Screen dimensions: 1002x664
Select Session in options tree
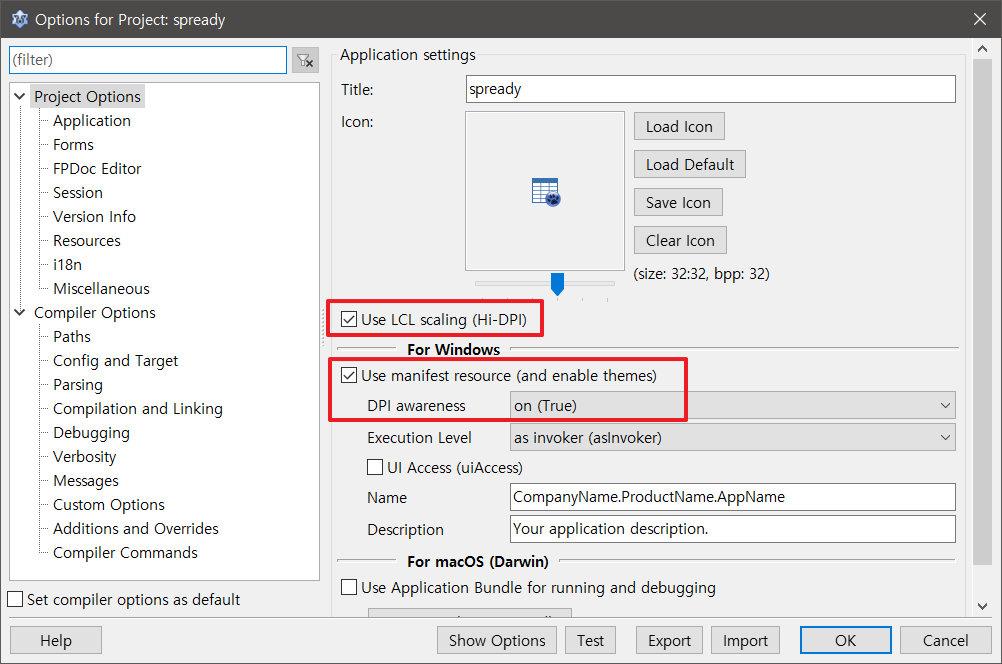(x=78, y=193)
